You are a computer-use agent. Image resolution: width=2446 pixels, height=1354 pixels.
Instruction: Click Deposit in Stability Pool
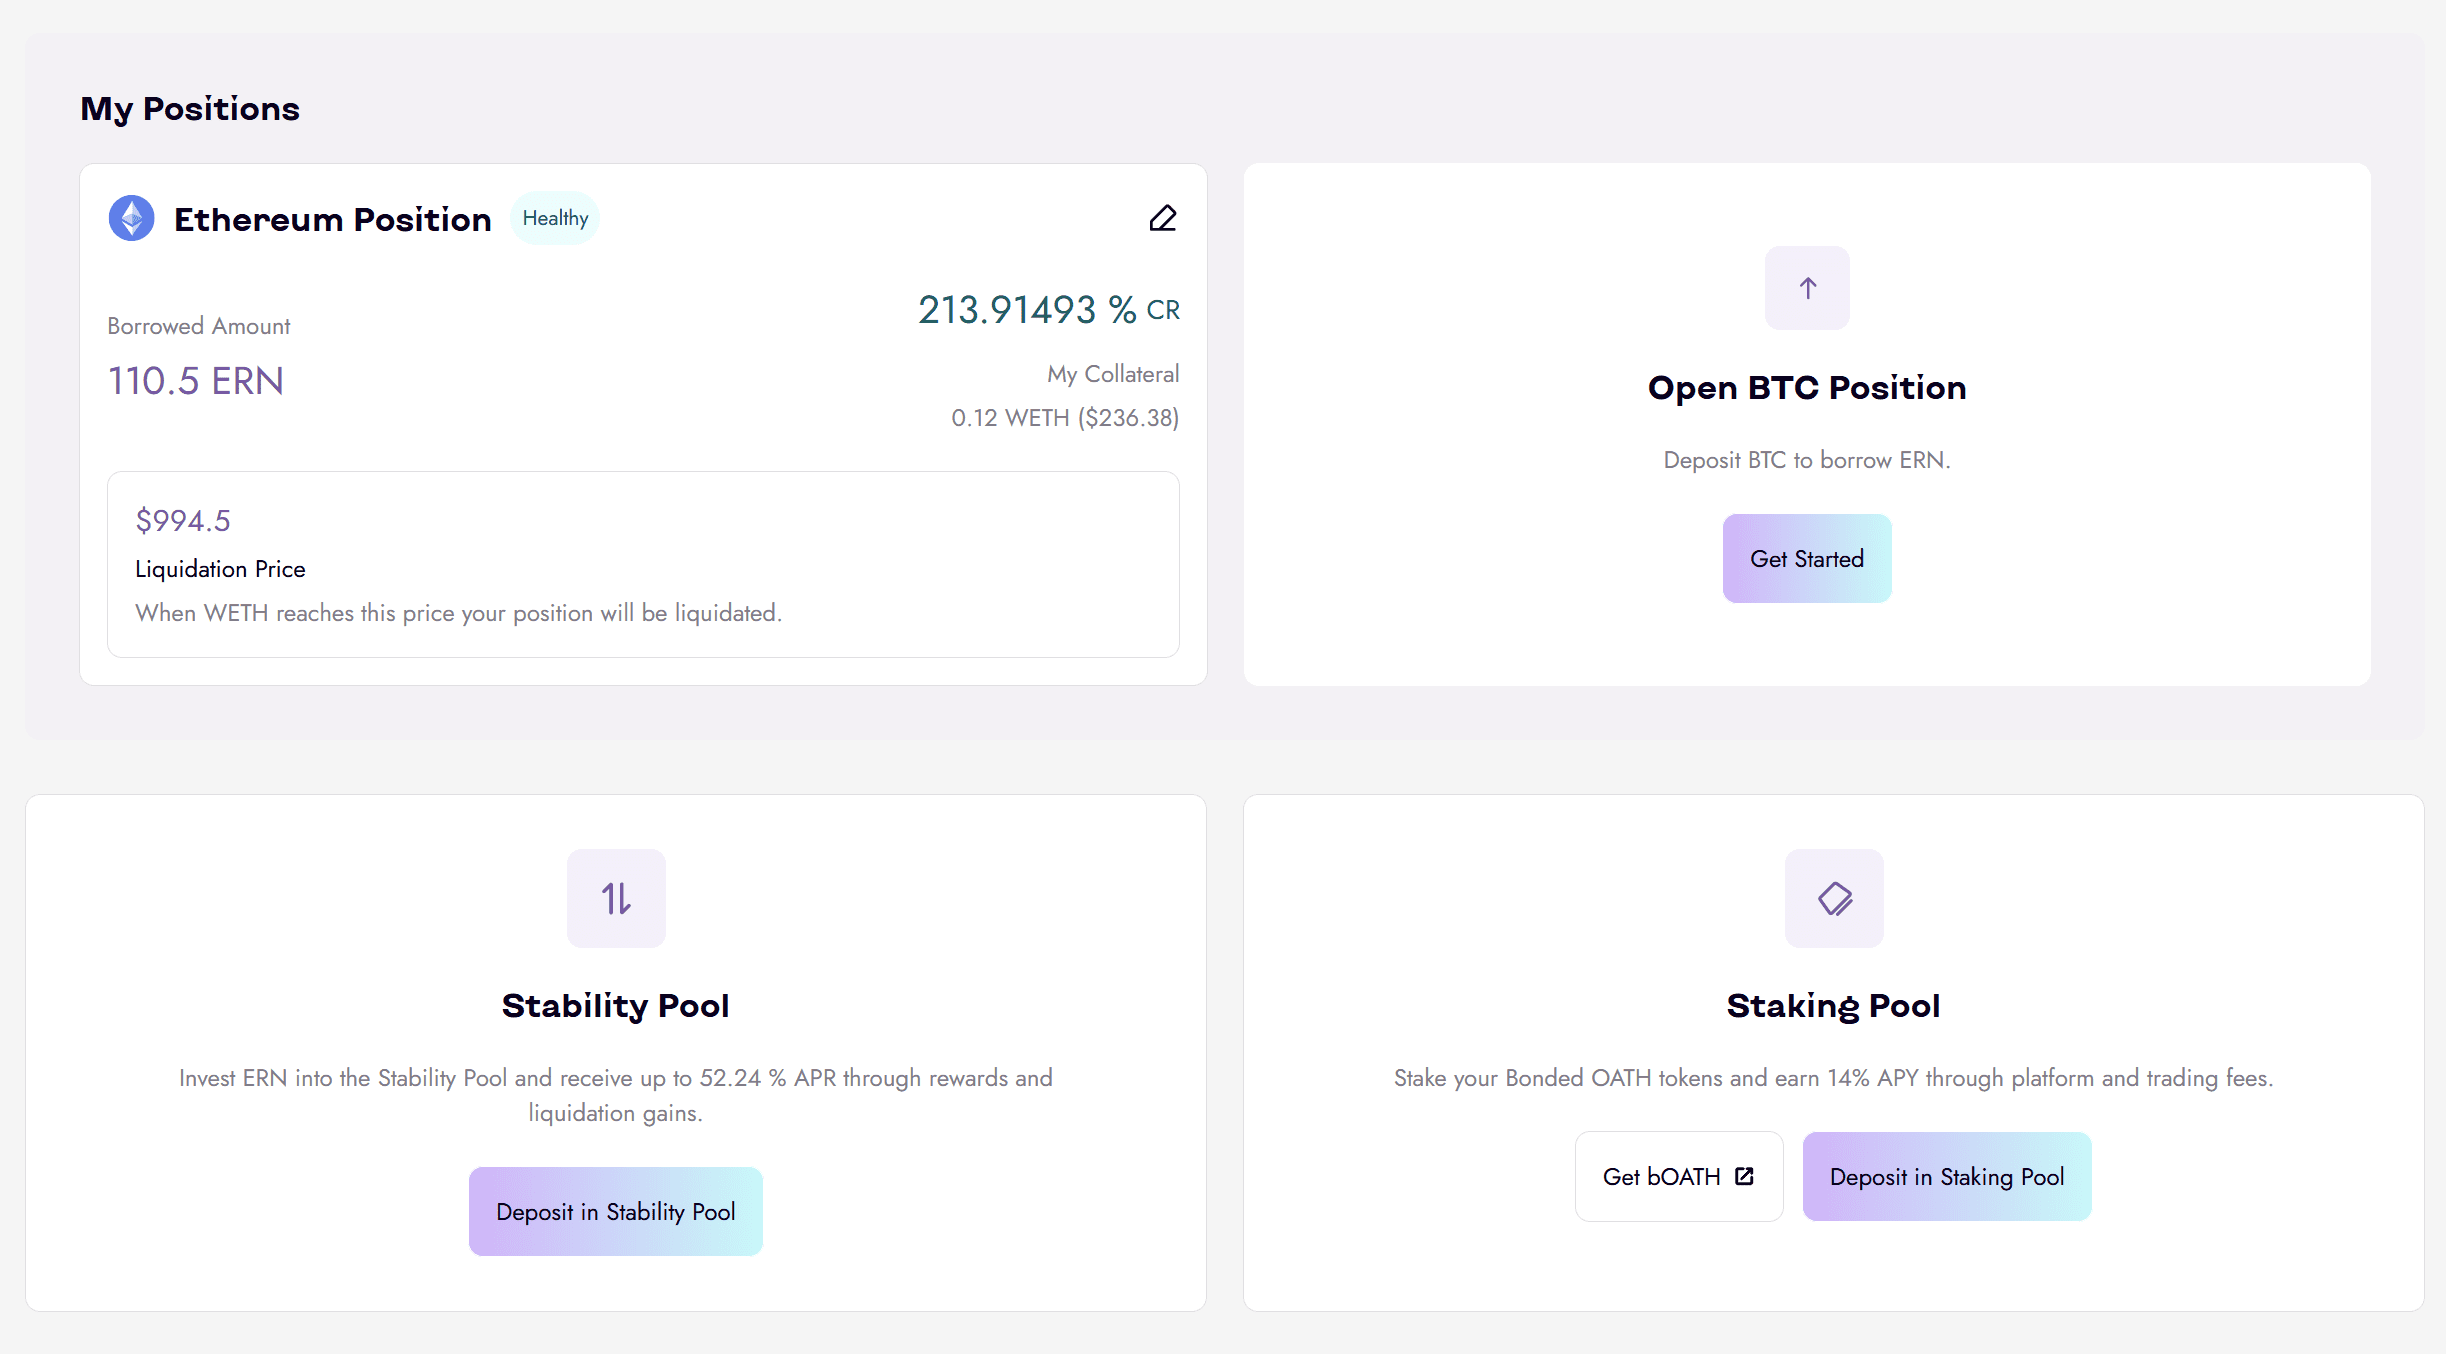tap(616, 1211)
